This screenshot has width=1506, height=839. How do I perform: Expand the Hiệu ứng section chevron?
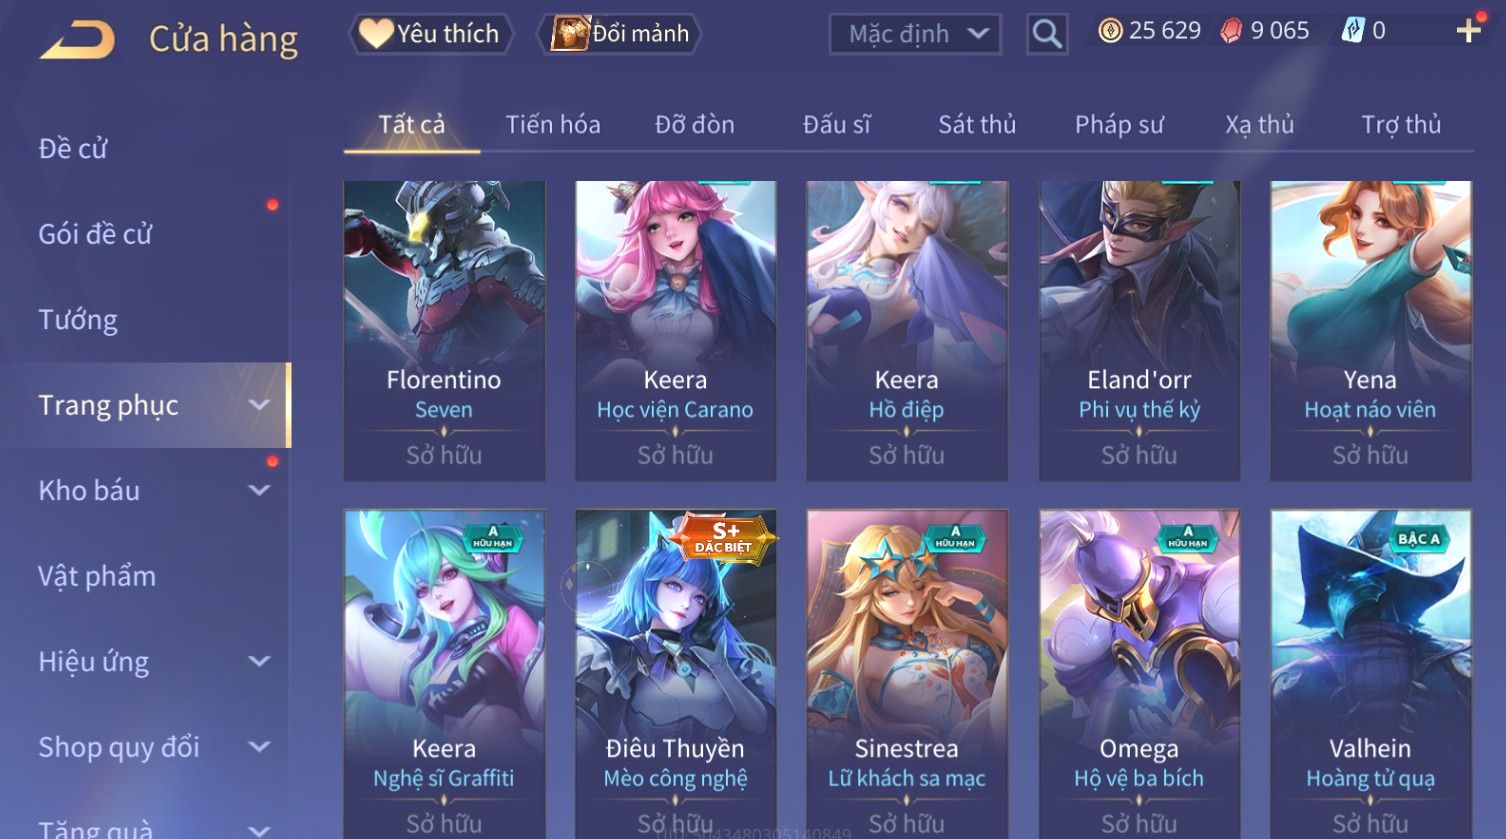[x=259, y=661]
